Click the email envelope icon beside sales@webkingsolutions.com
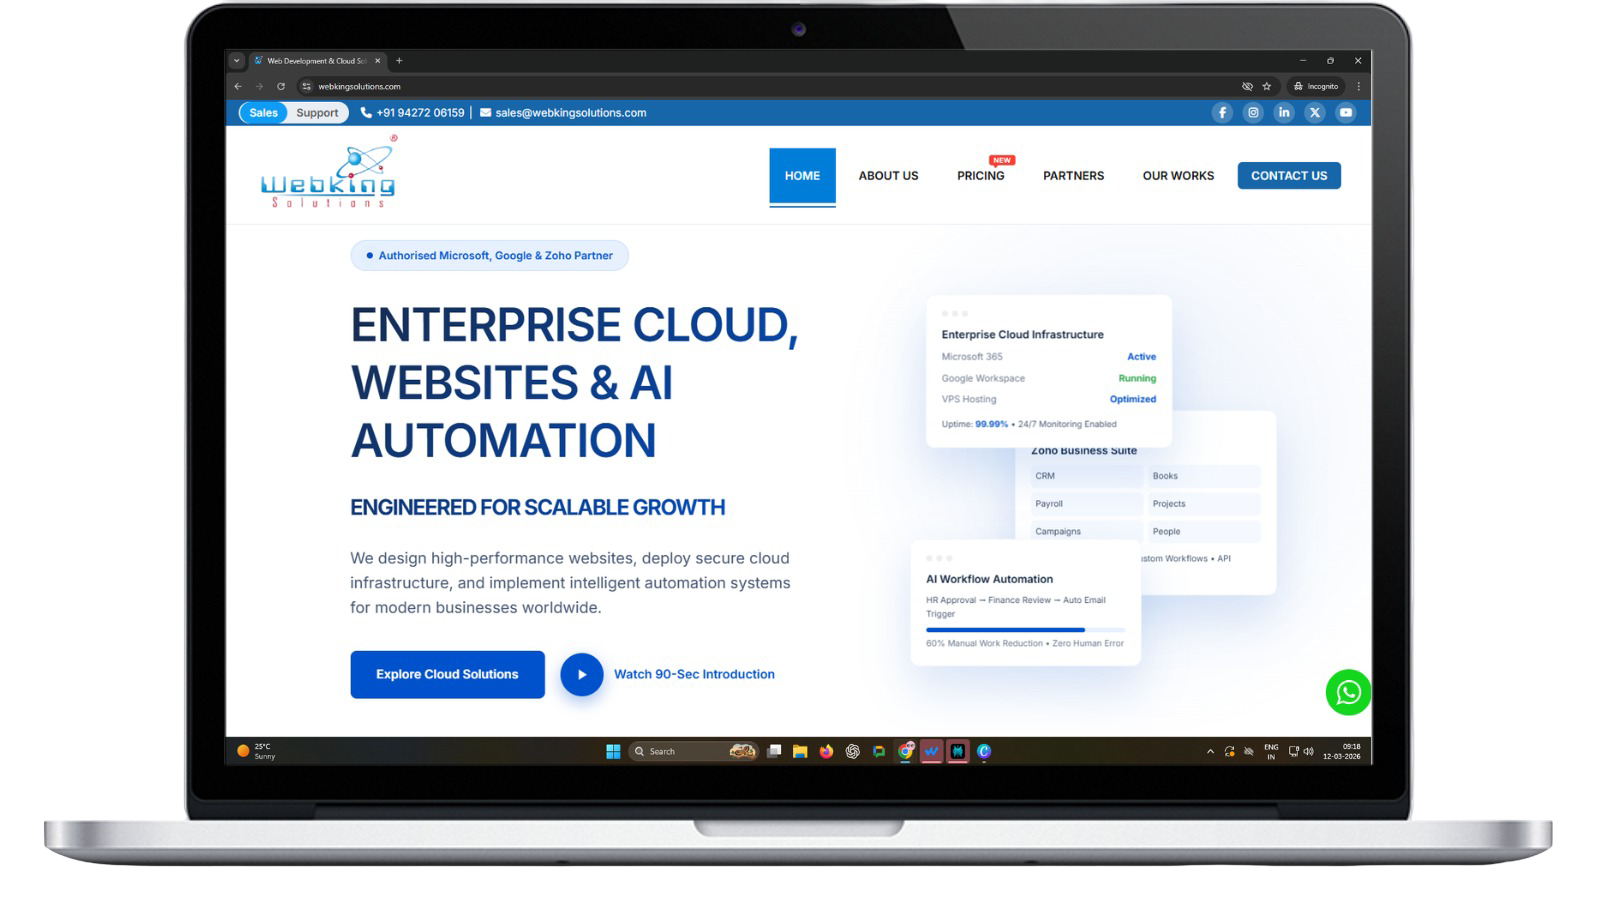Screen dimensions: 1600x900 [x=484, y=112]
